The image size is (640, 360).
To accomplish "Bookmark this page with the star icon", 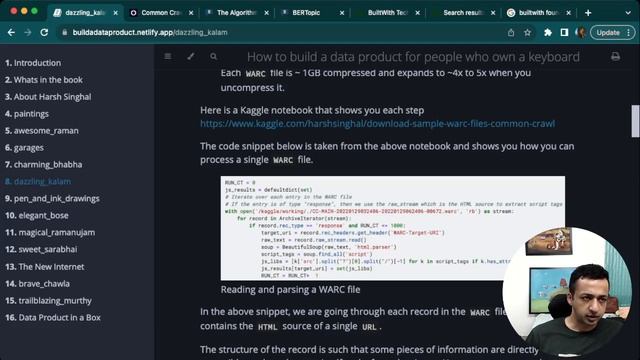I will click(527, 32).
